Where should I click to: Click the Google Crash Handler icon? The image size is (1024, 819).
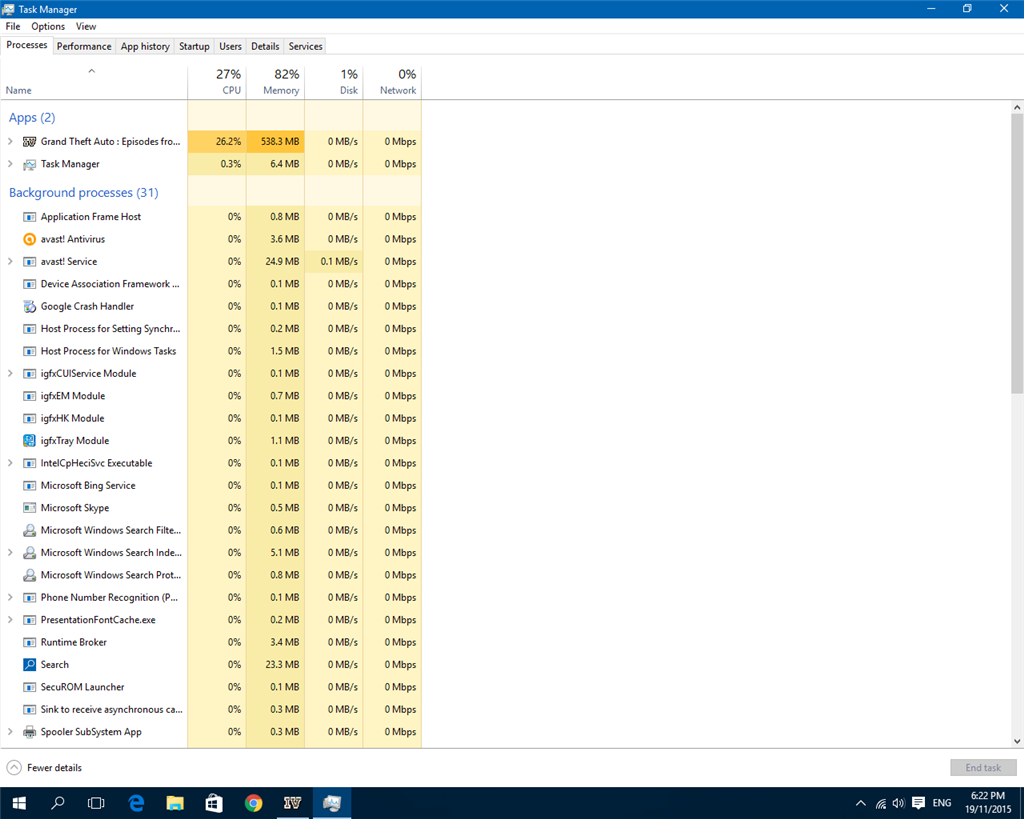tap(30, 306)
